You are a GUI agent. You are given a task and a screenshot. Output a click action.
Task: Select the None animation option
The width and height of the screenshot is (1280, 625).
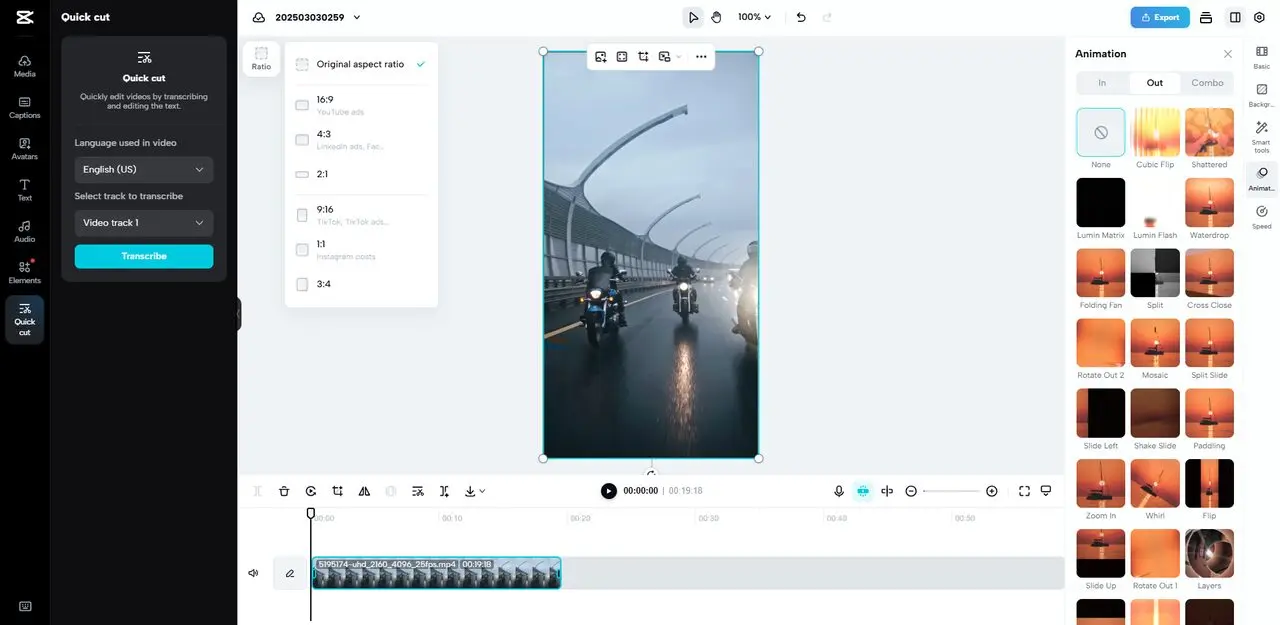click(x=1101, y=132)
